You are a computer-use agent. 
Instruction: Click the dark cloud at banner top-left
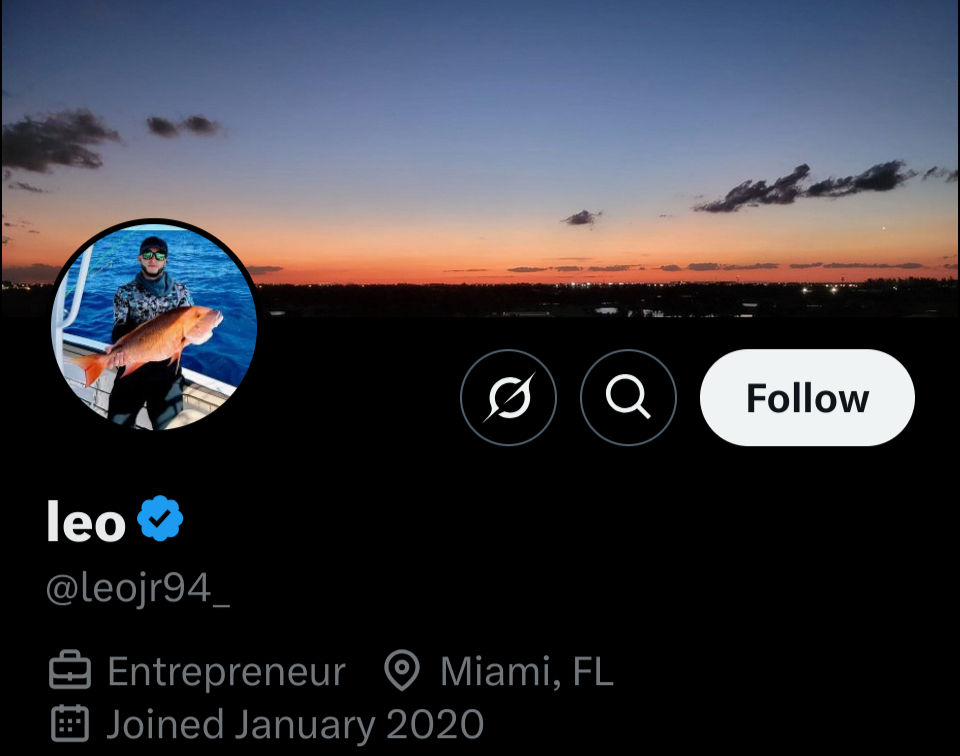(60, 140)
